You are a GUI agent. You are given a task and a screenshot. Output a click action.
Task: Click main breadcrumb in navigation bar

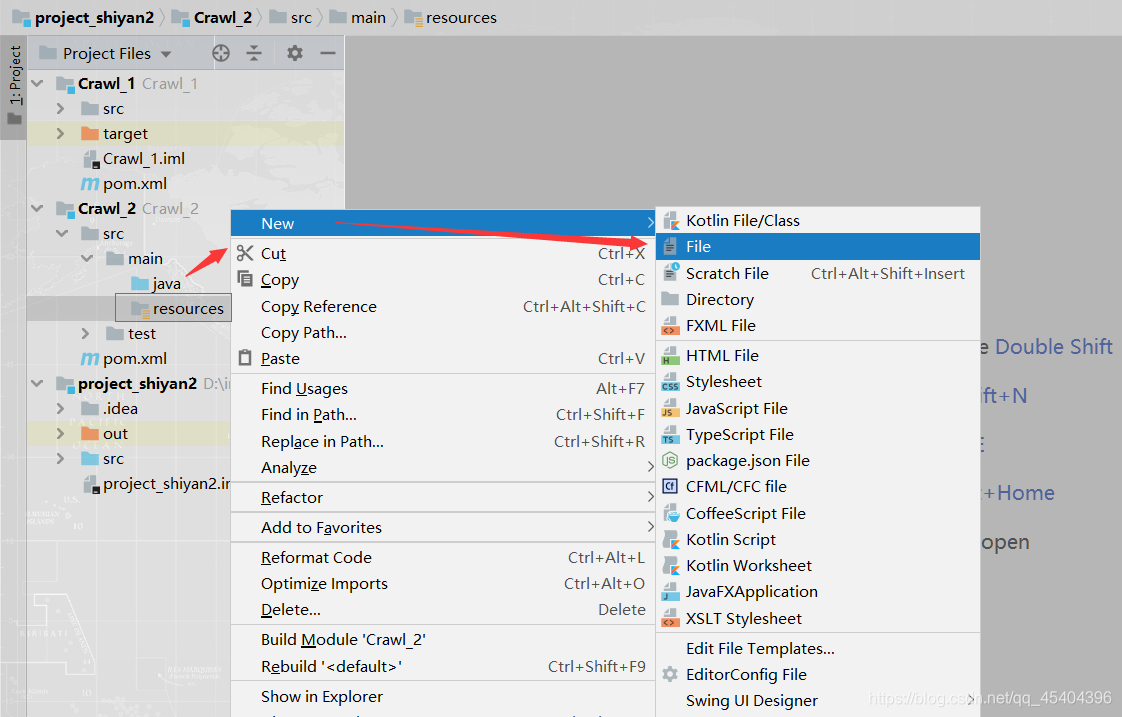coord(358,18)
